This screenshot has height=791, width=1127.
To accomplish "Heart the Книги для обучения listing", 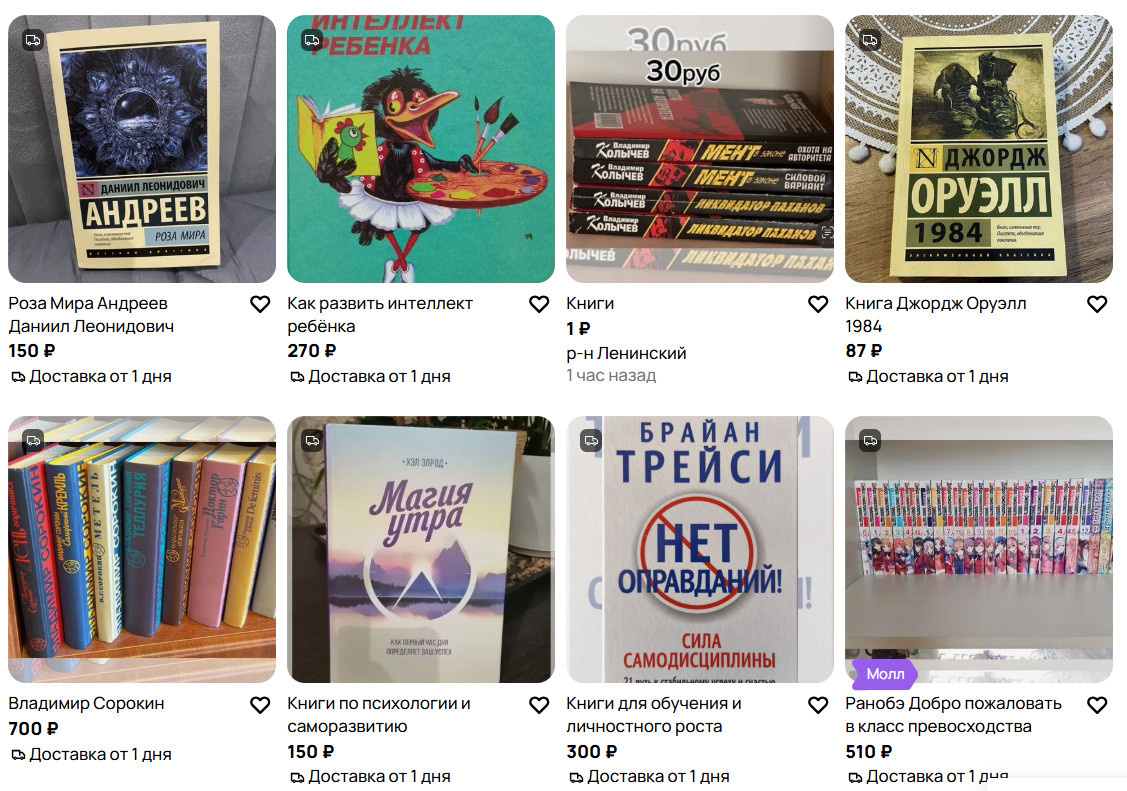I will 818,706.
